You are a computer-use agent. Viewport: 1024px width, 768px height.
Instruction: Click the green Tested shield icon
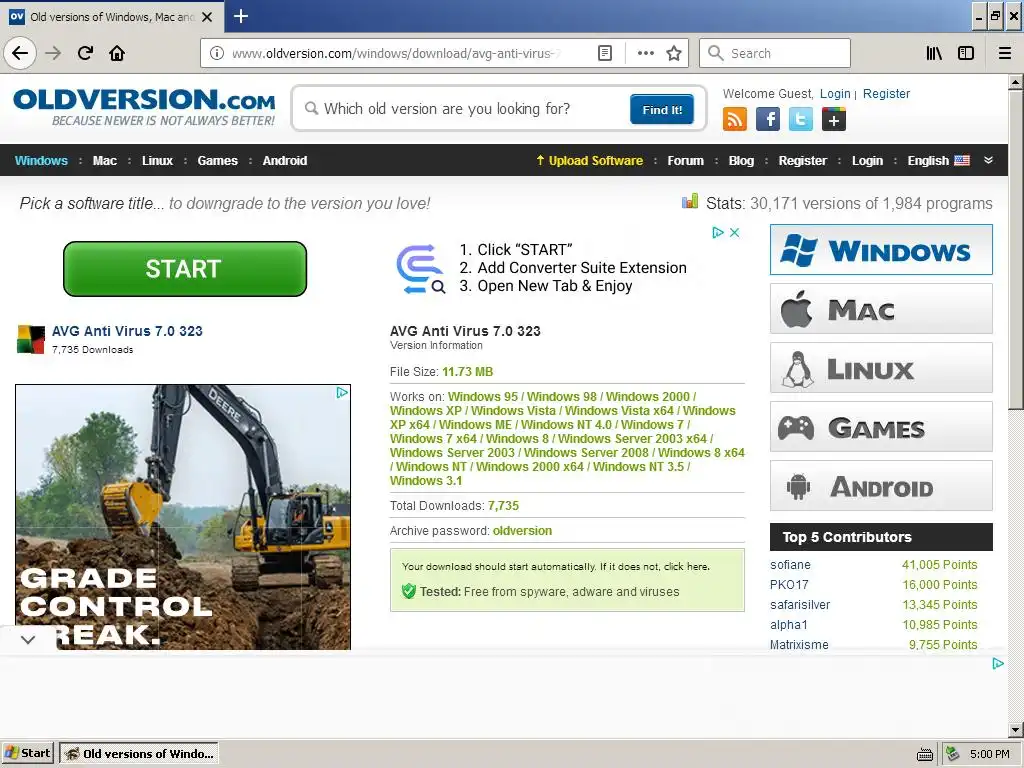[x=409, y=591]
